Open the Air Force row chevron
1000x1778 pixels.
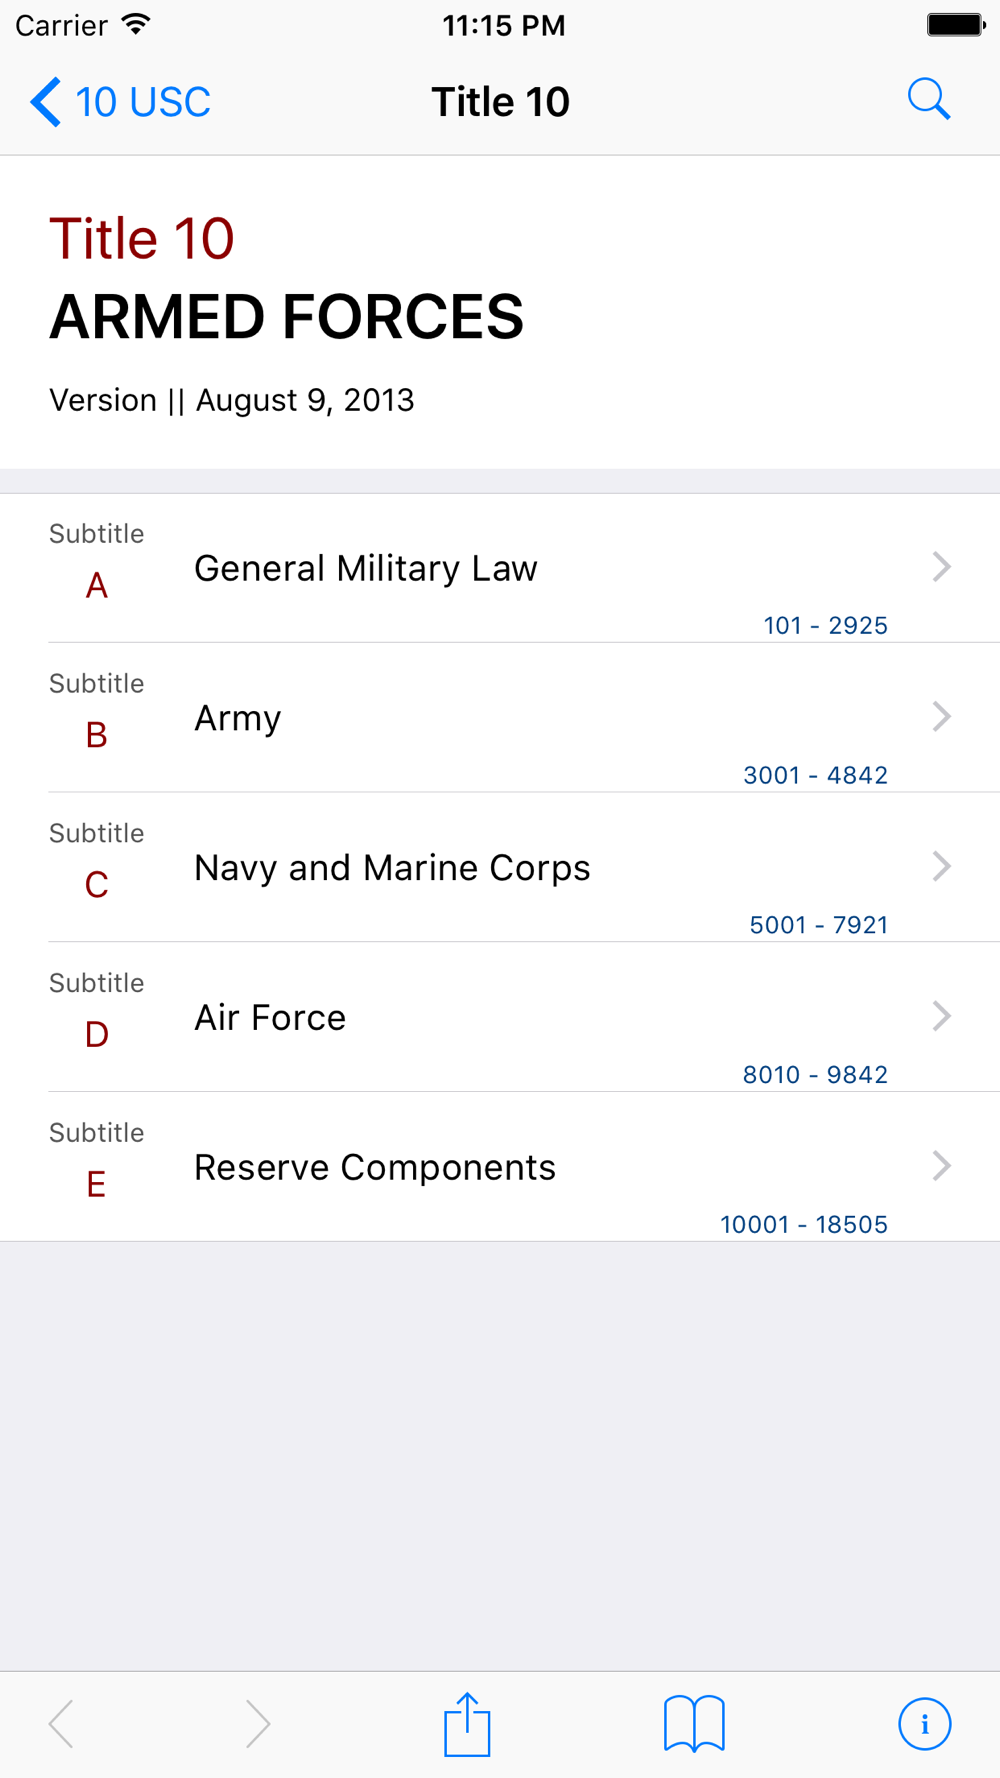[x=941, y=1016]
